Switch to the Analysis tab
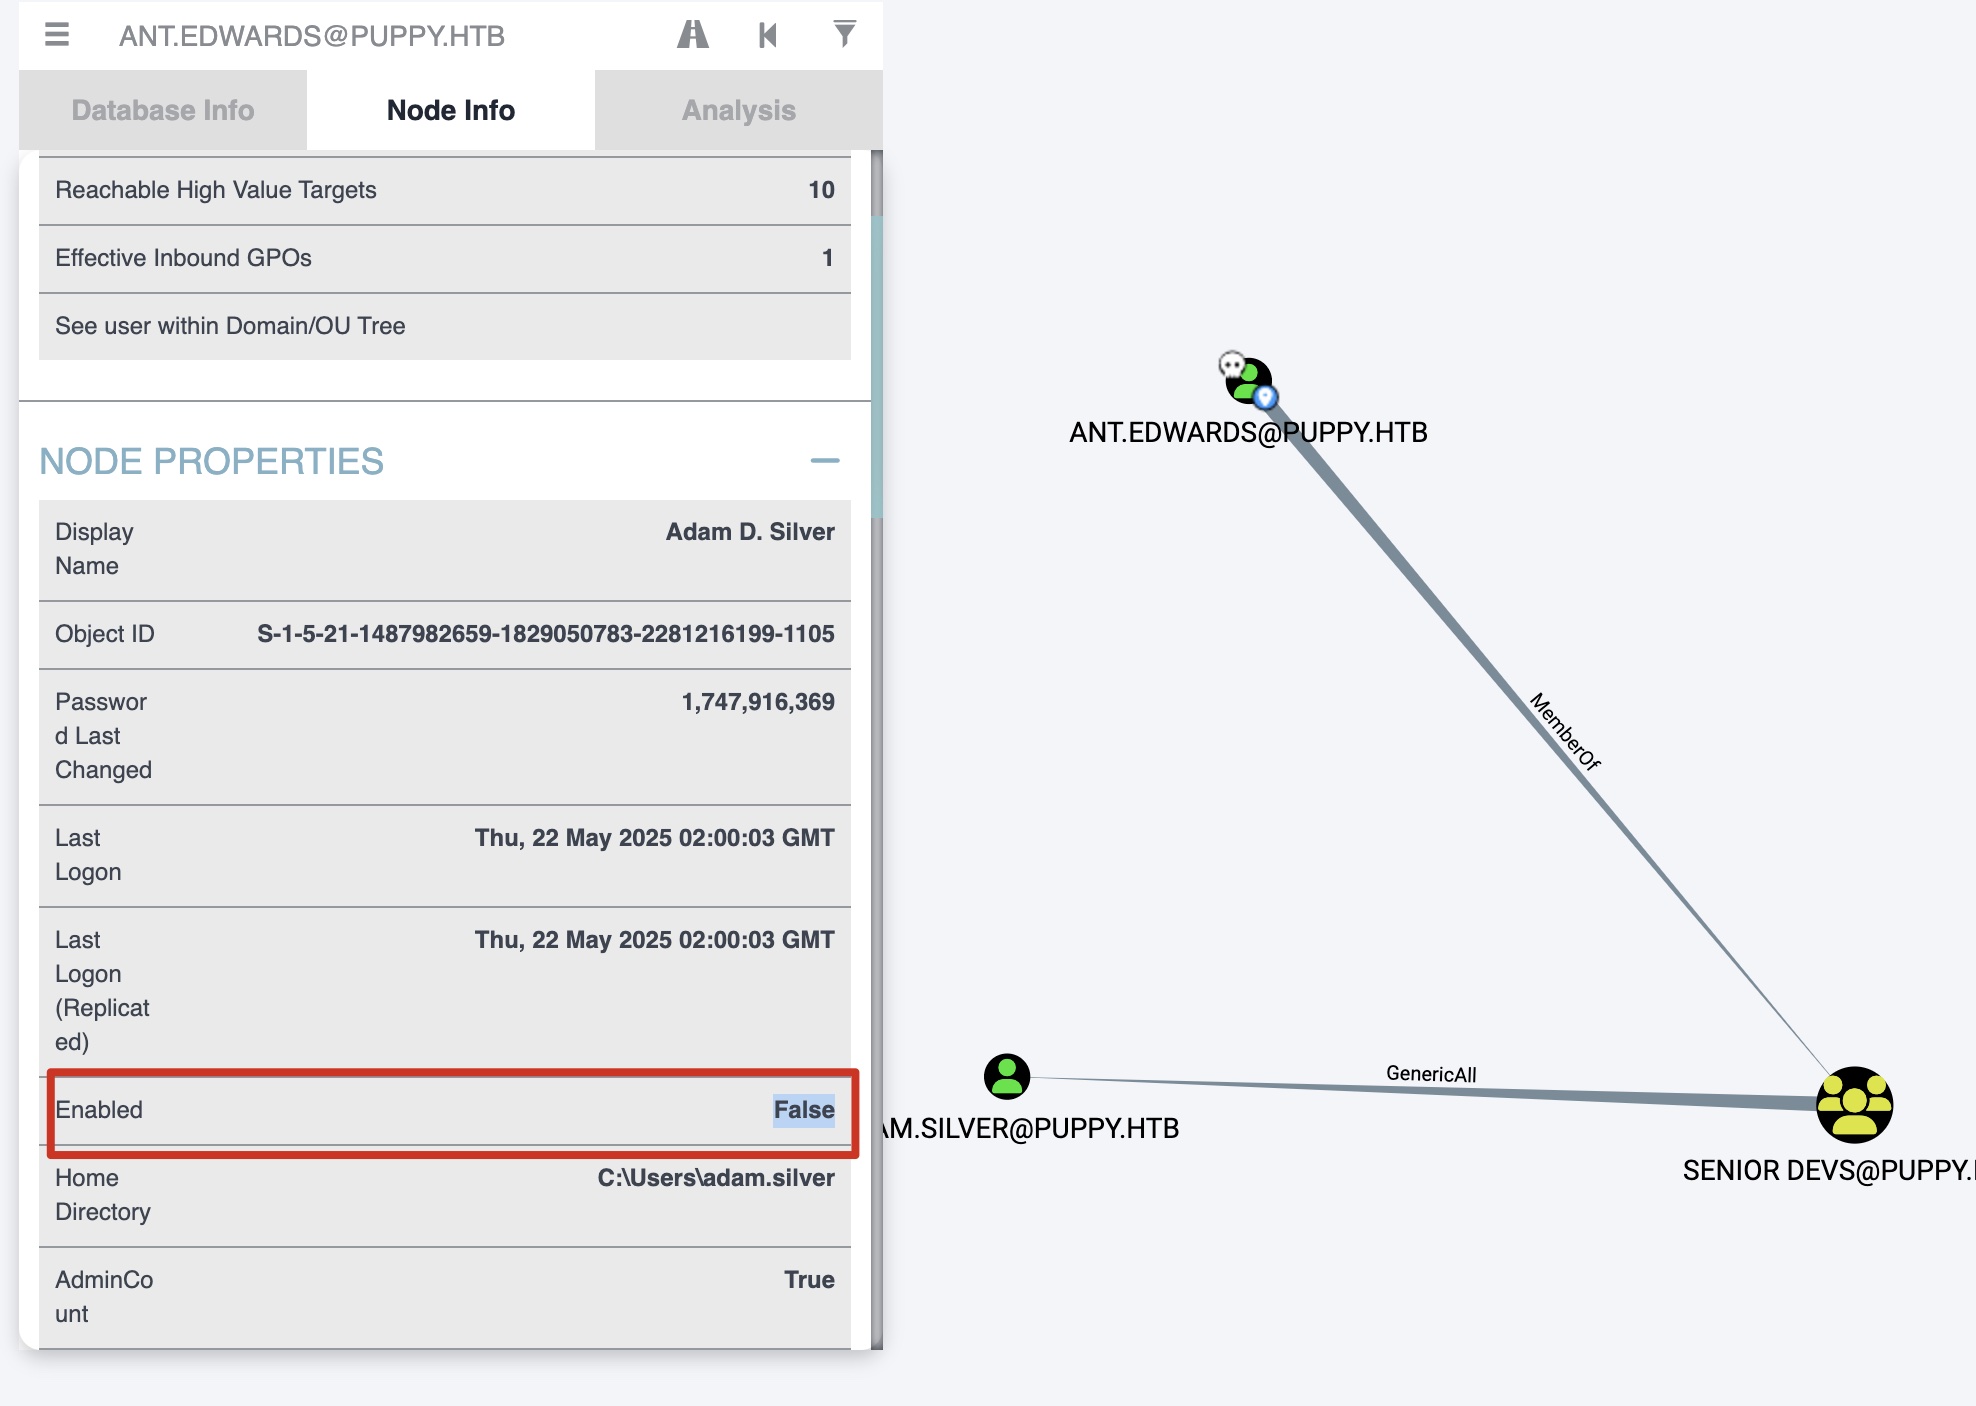1976x1406 pixels. 738,110
